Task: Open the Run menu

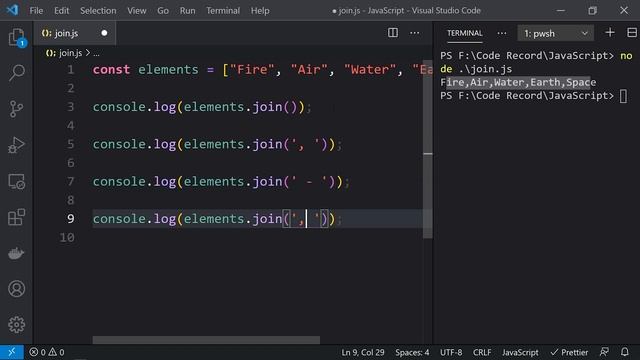Action: (187, 11)
